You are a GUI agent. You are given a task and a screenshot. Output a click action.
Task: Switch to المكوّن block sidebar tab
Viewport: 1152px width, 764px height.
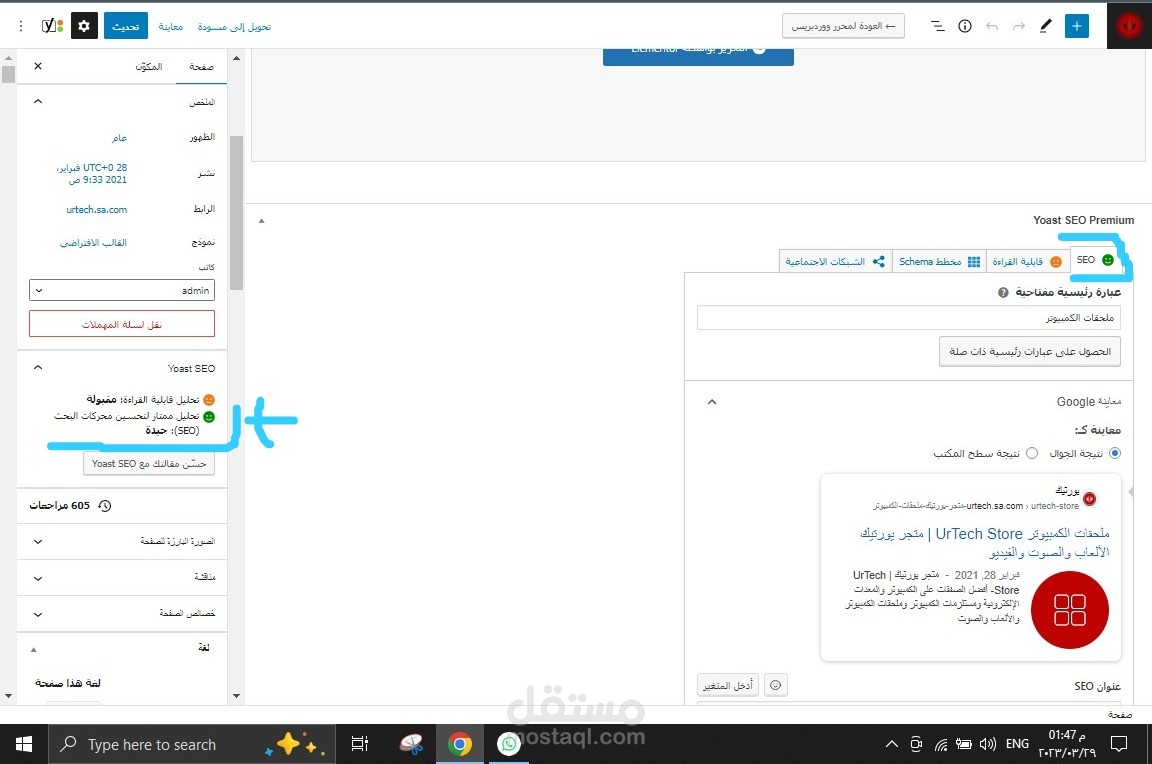148,67
